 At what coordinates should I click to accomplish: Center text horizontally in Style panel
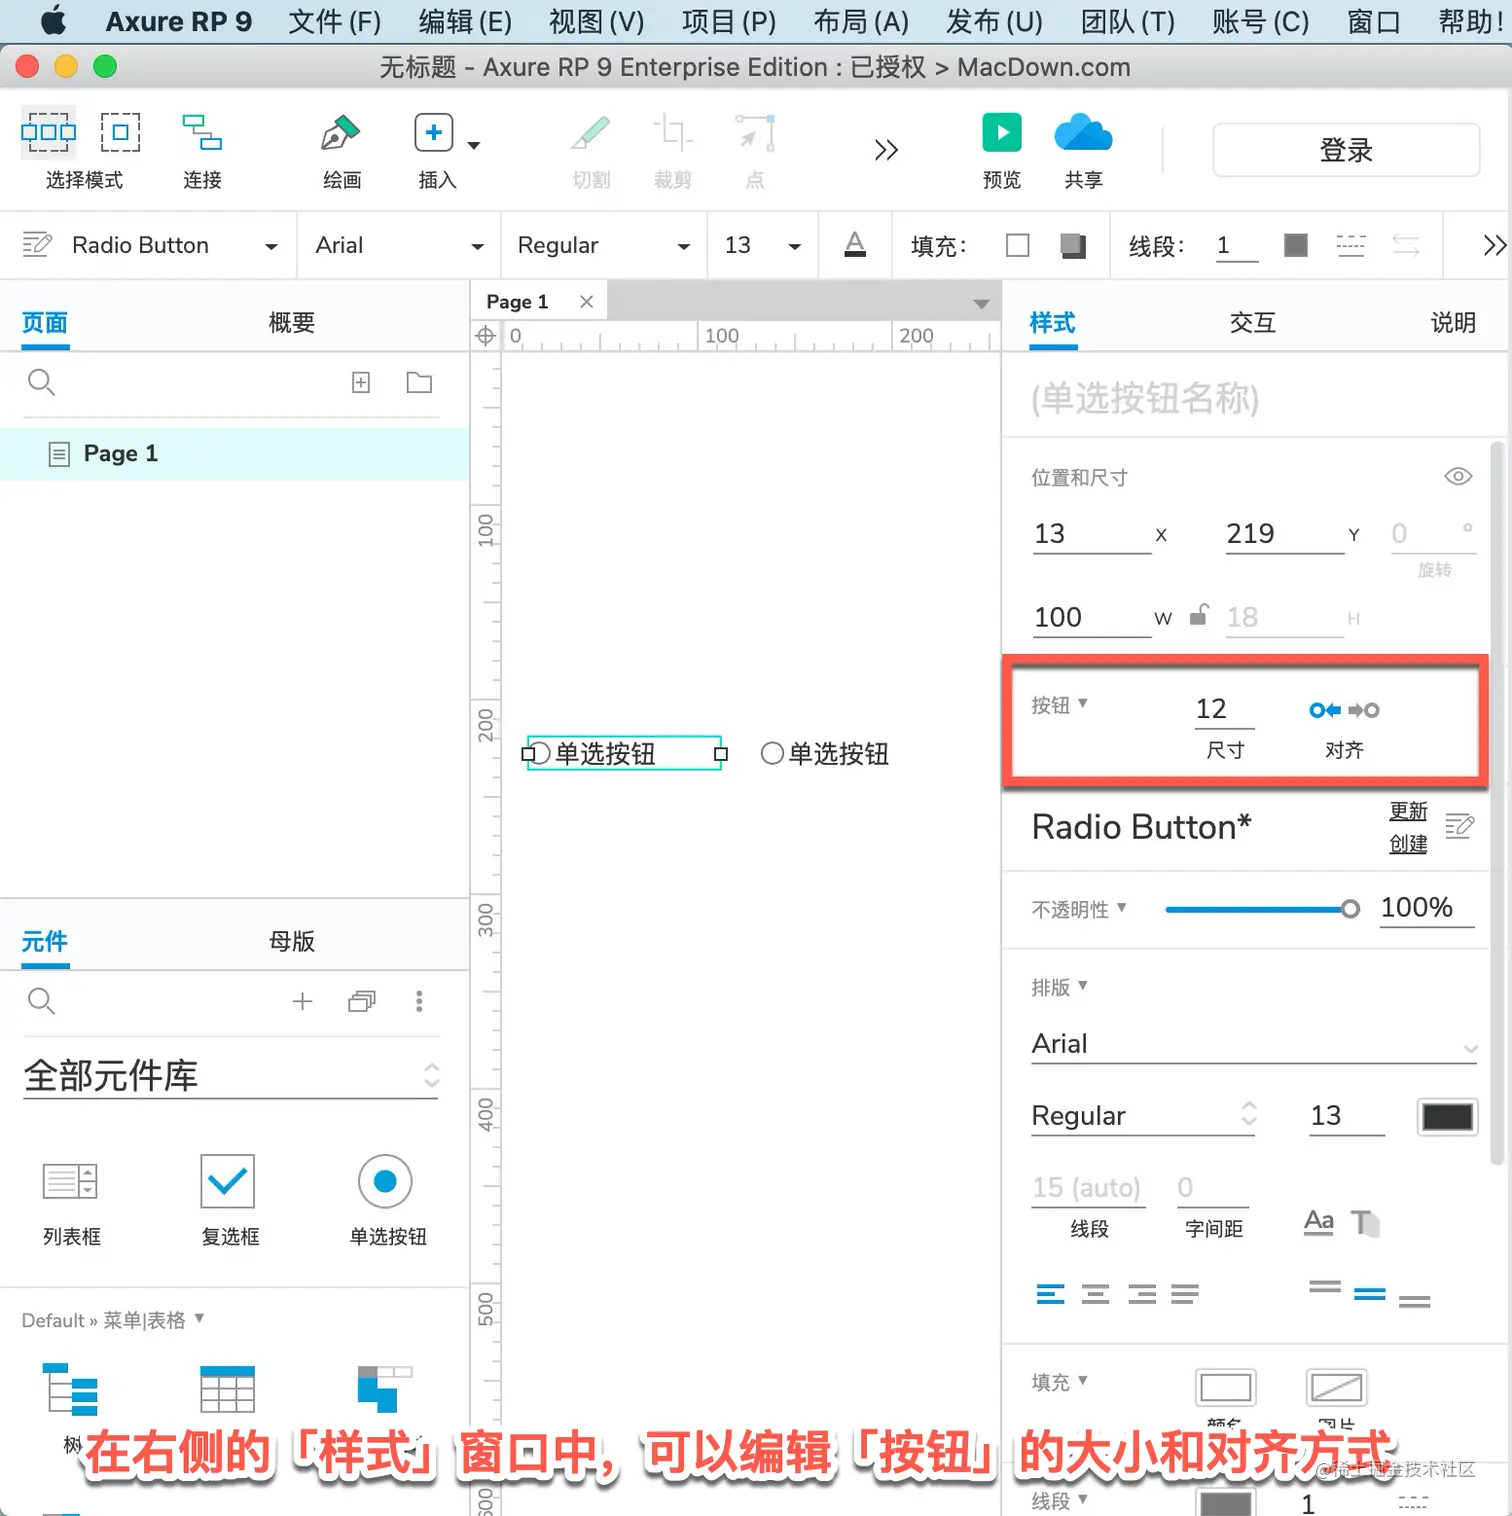[1096, 1295]
